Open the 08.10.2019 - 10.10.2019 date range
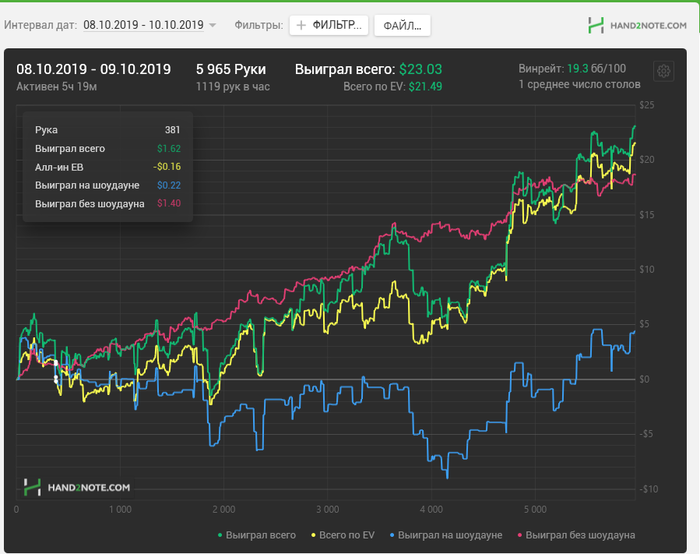This screenshot has width=700, height=554. coord(143,25)
